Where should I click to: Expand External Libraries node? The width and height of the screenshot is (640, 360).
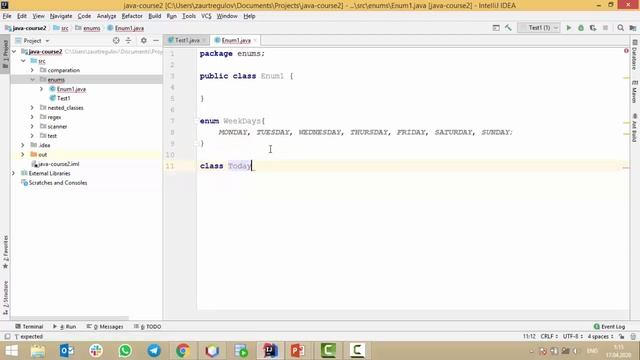(x=13, y=173)
